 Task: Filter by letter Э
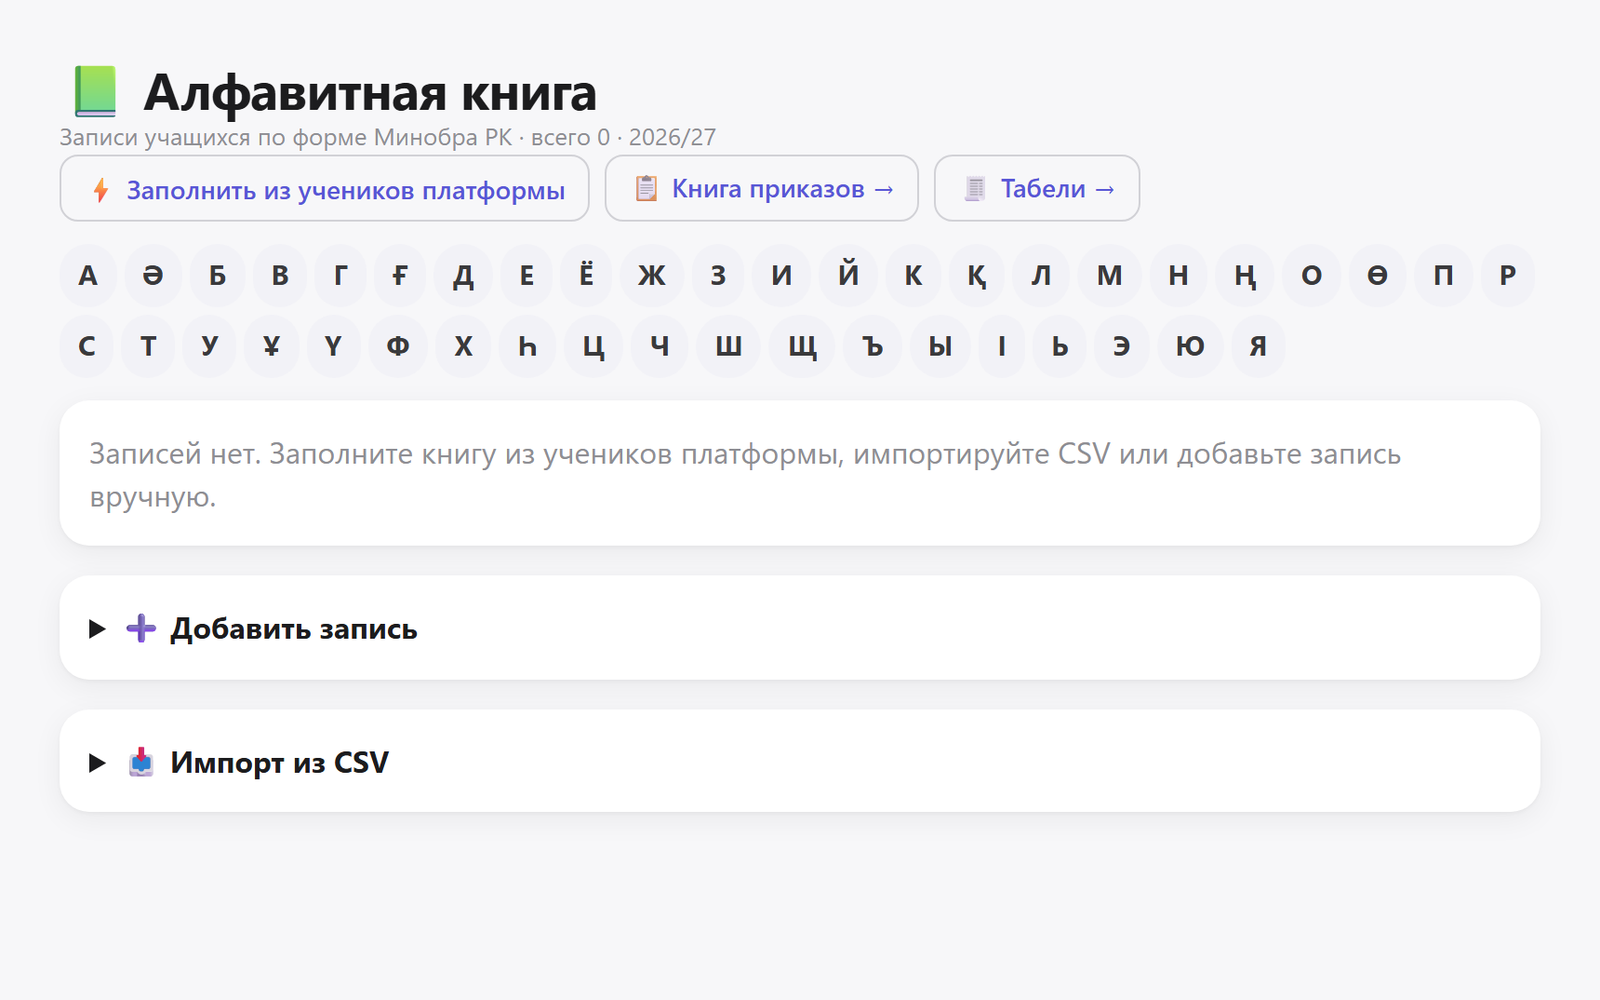(1122, 346)
